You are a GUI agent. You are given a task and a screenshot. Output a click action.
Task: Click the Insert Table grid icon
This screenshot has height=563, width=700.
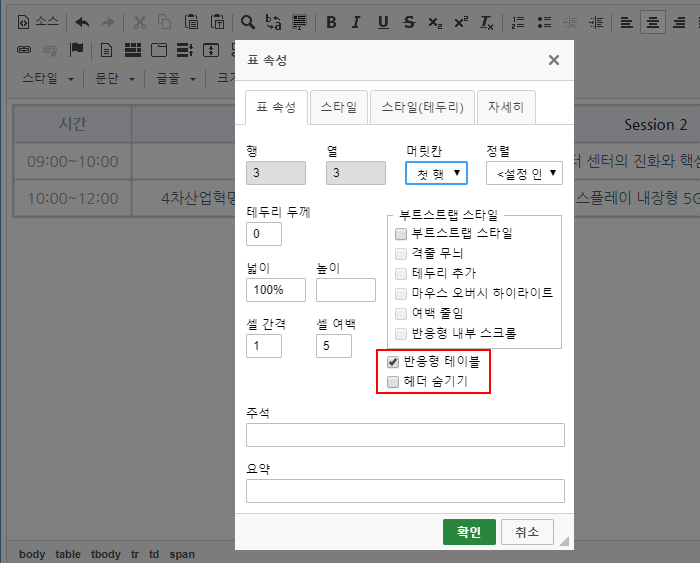(x=133, y=50)
